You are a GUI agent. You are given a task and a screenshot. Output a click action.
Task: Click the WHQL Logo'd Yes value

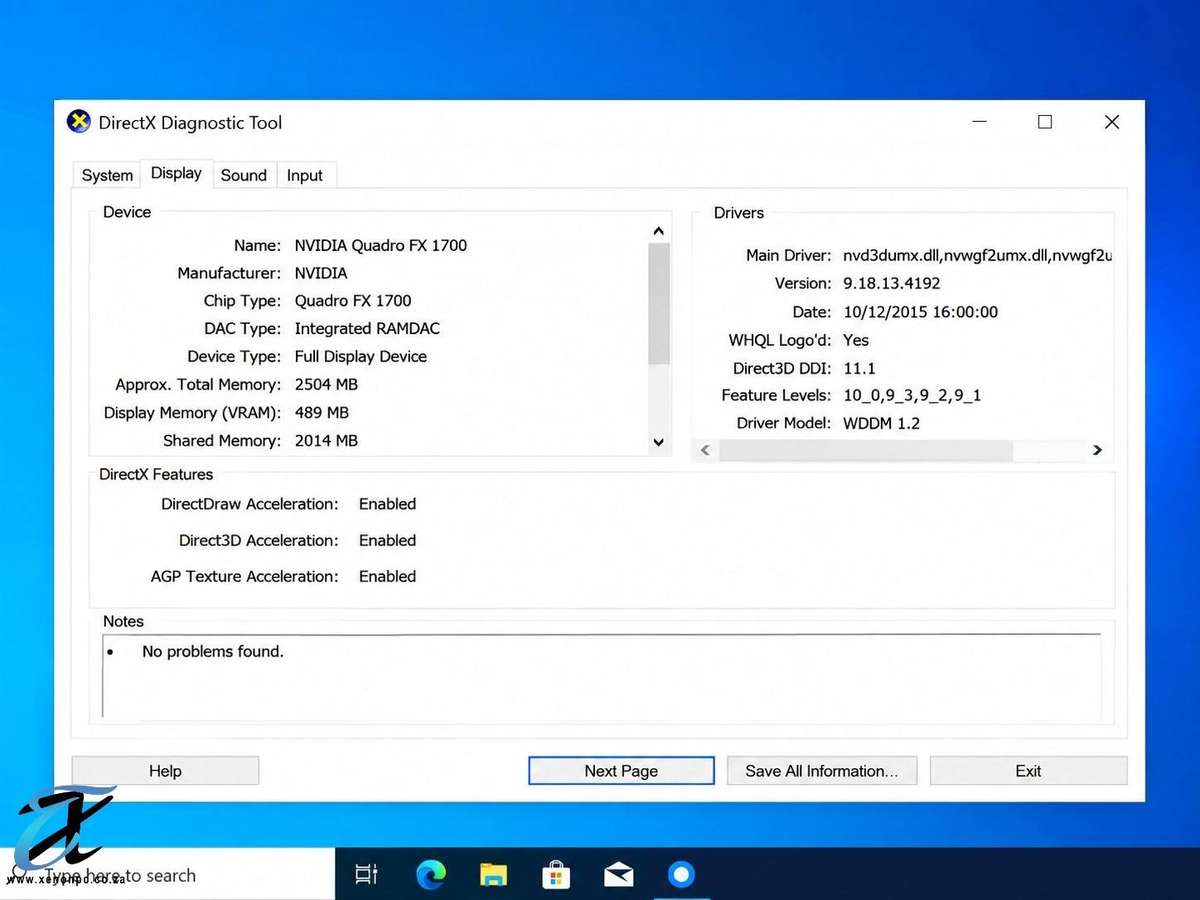(856, 340)
